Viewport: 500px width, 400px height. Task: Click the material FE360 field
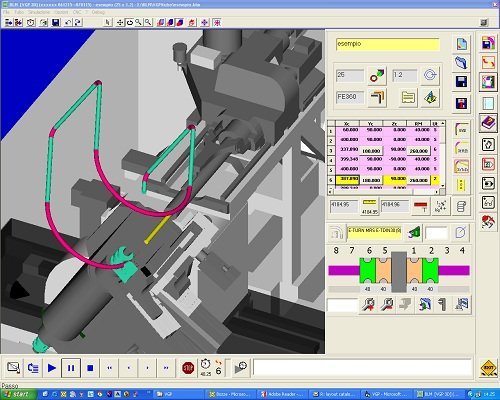(350, 97)
